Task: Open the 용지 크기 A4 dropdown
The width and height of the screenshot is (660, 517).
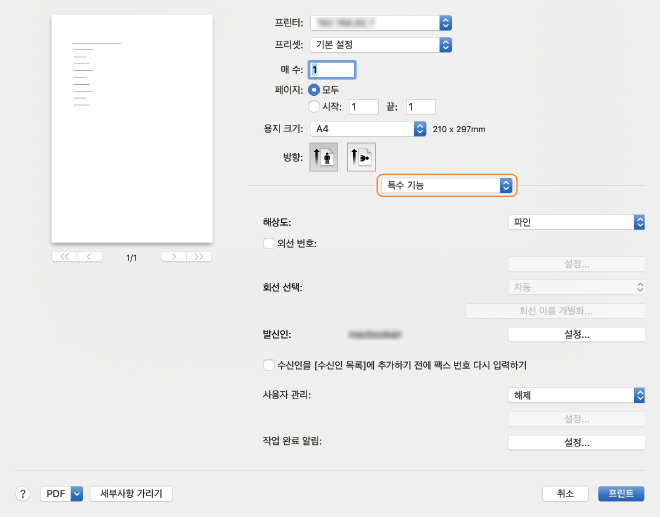Action: pos(368,129)
